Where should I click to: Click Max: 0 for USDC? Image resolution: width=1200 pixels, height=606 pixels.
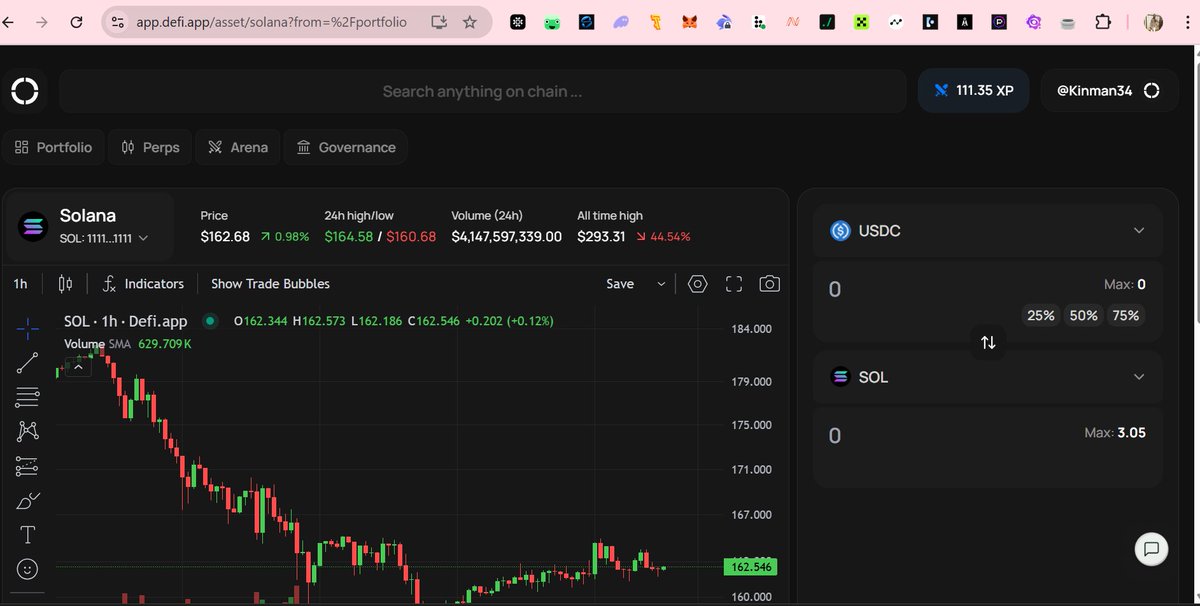(x=1125, y=285)
